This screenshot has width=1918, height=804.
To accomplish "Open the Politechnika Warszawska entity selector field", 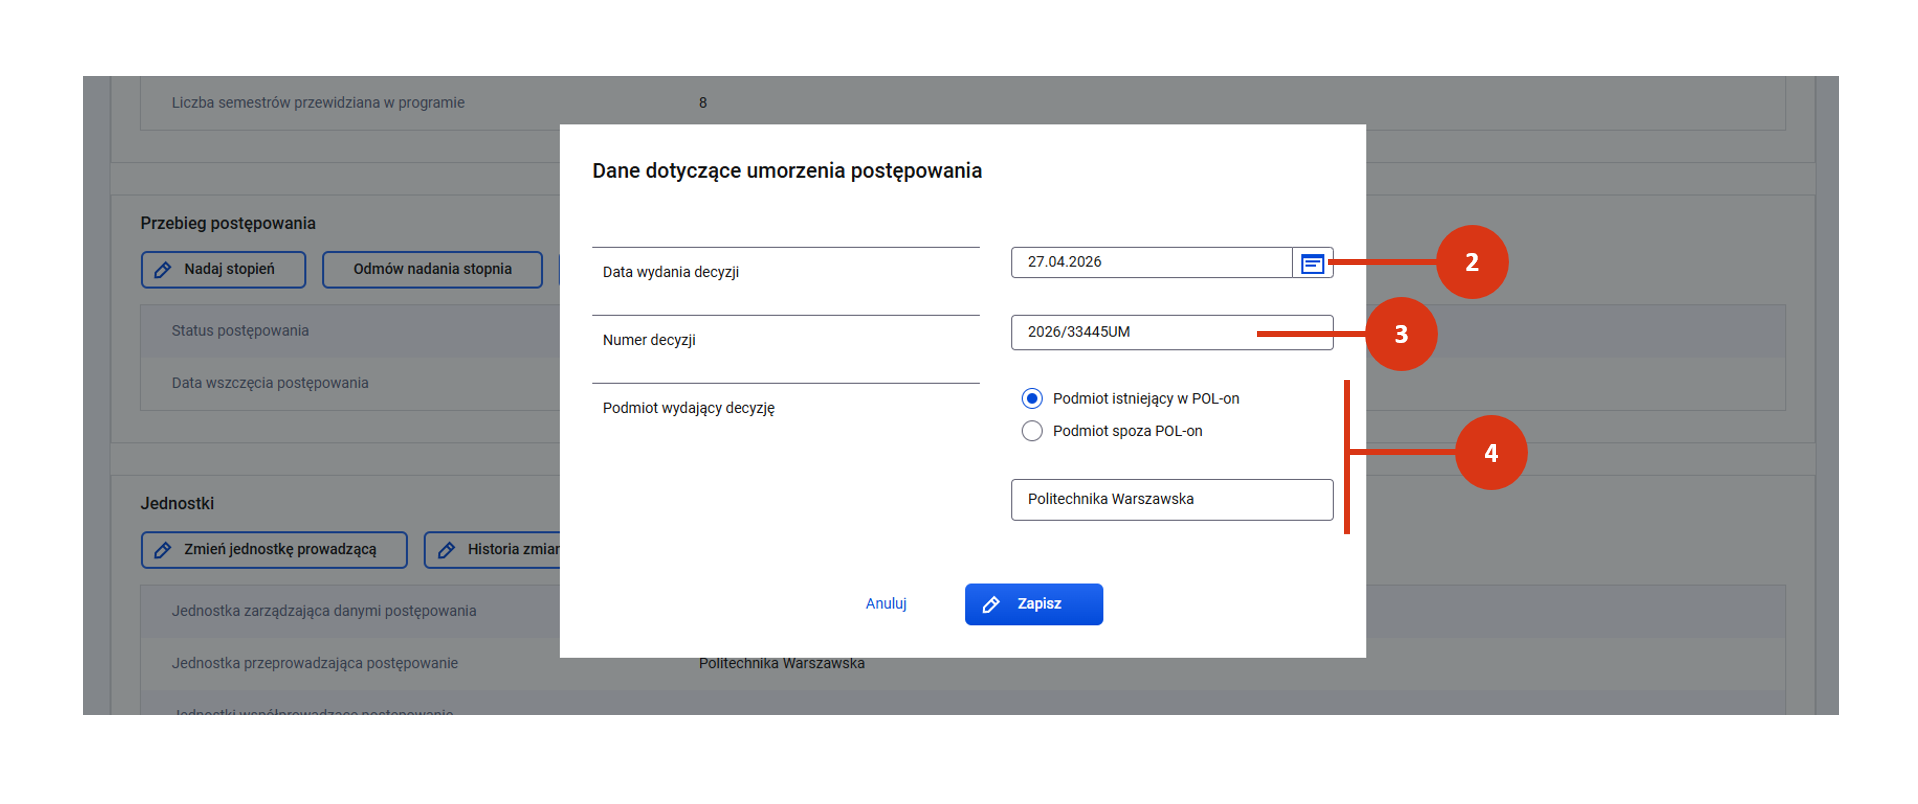I will (1171, 499).
